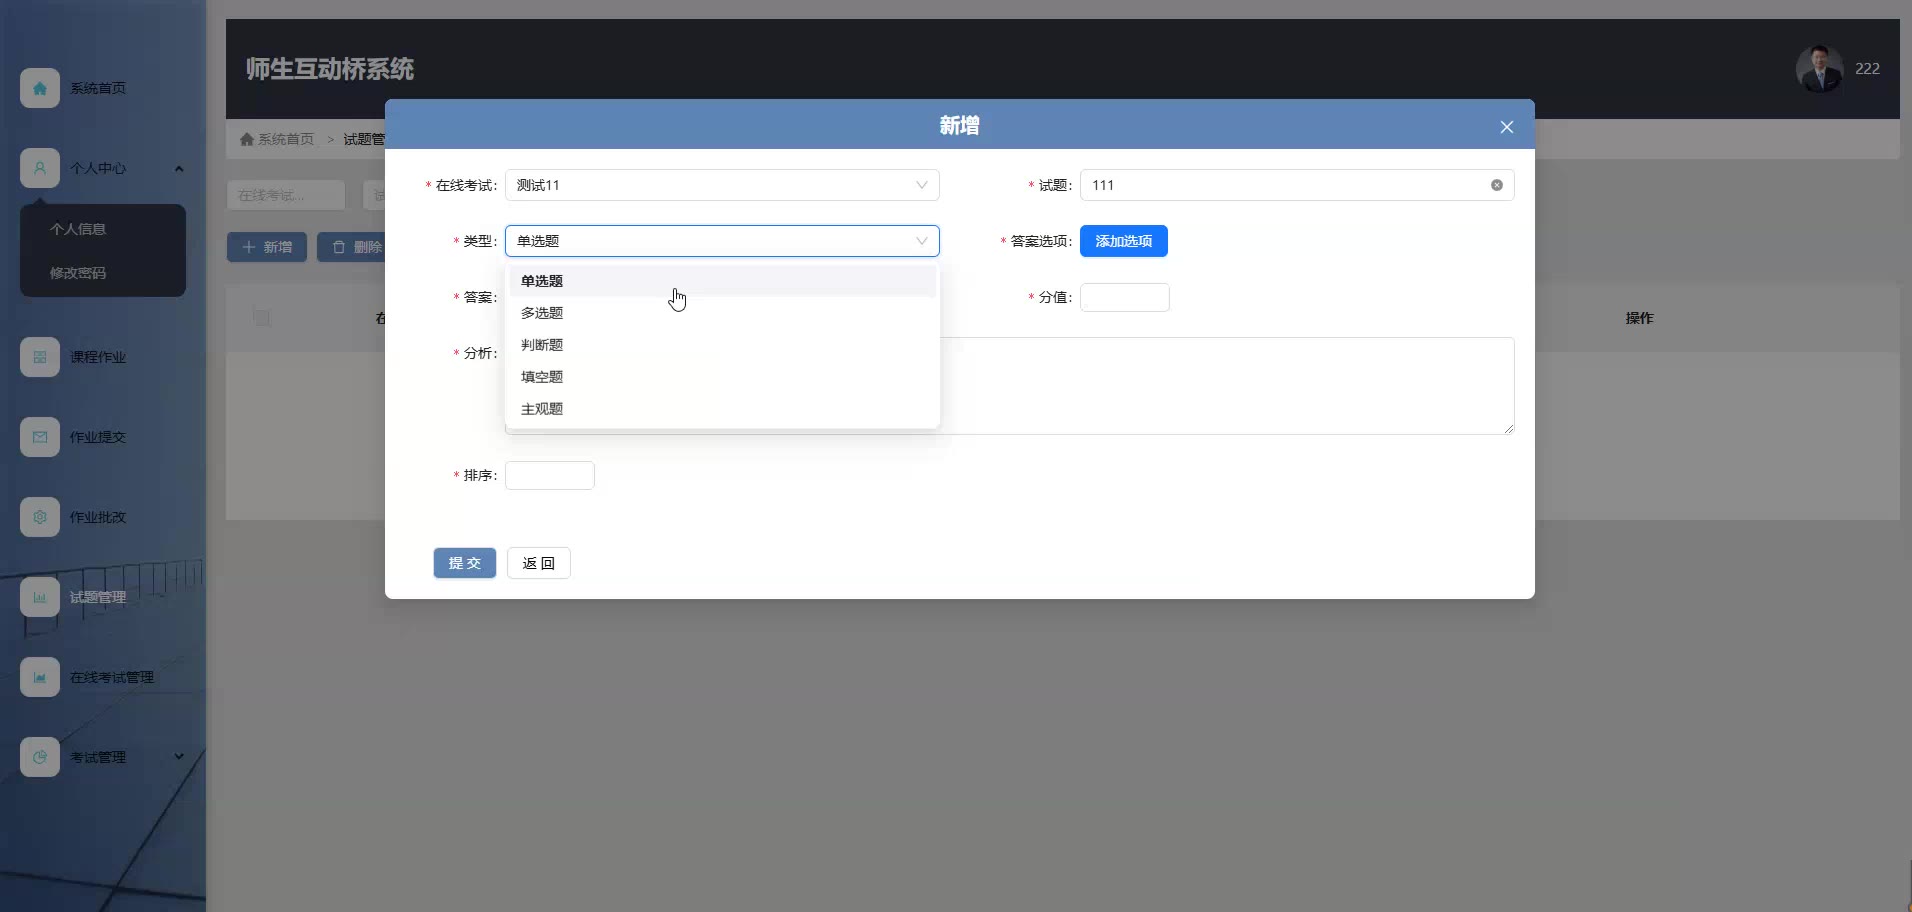Open 修改密码 in the sidebar submenu
Viewport: 1912px width, 912px height.
point(78,273)
